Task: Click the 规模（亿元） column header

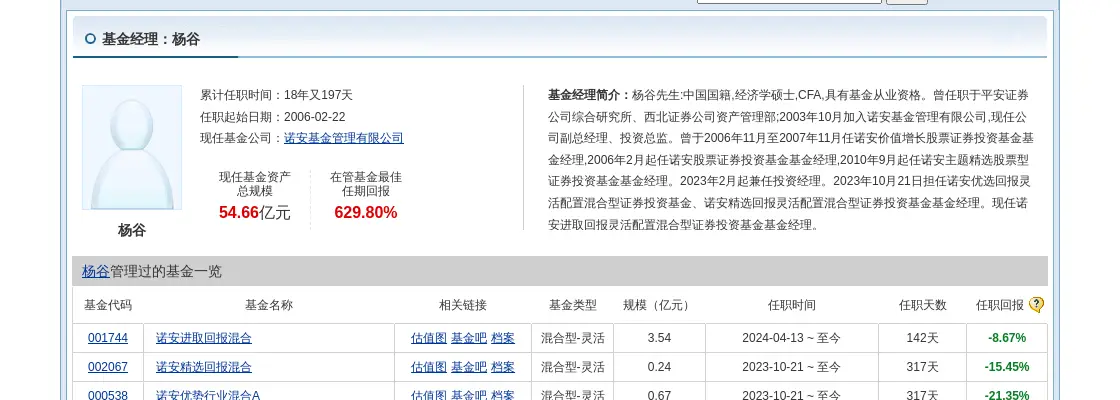Action: pos(659,305)
